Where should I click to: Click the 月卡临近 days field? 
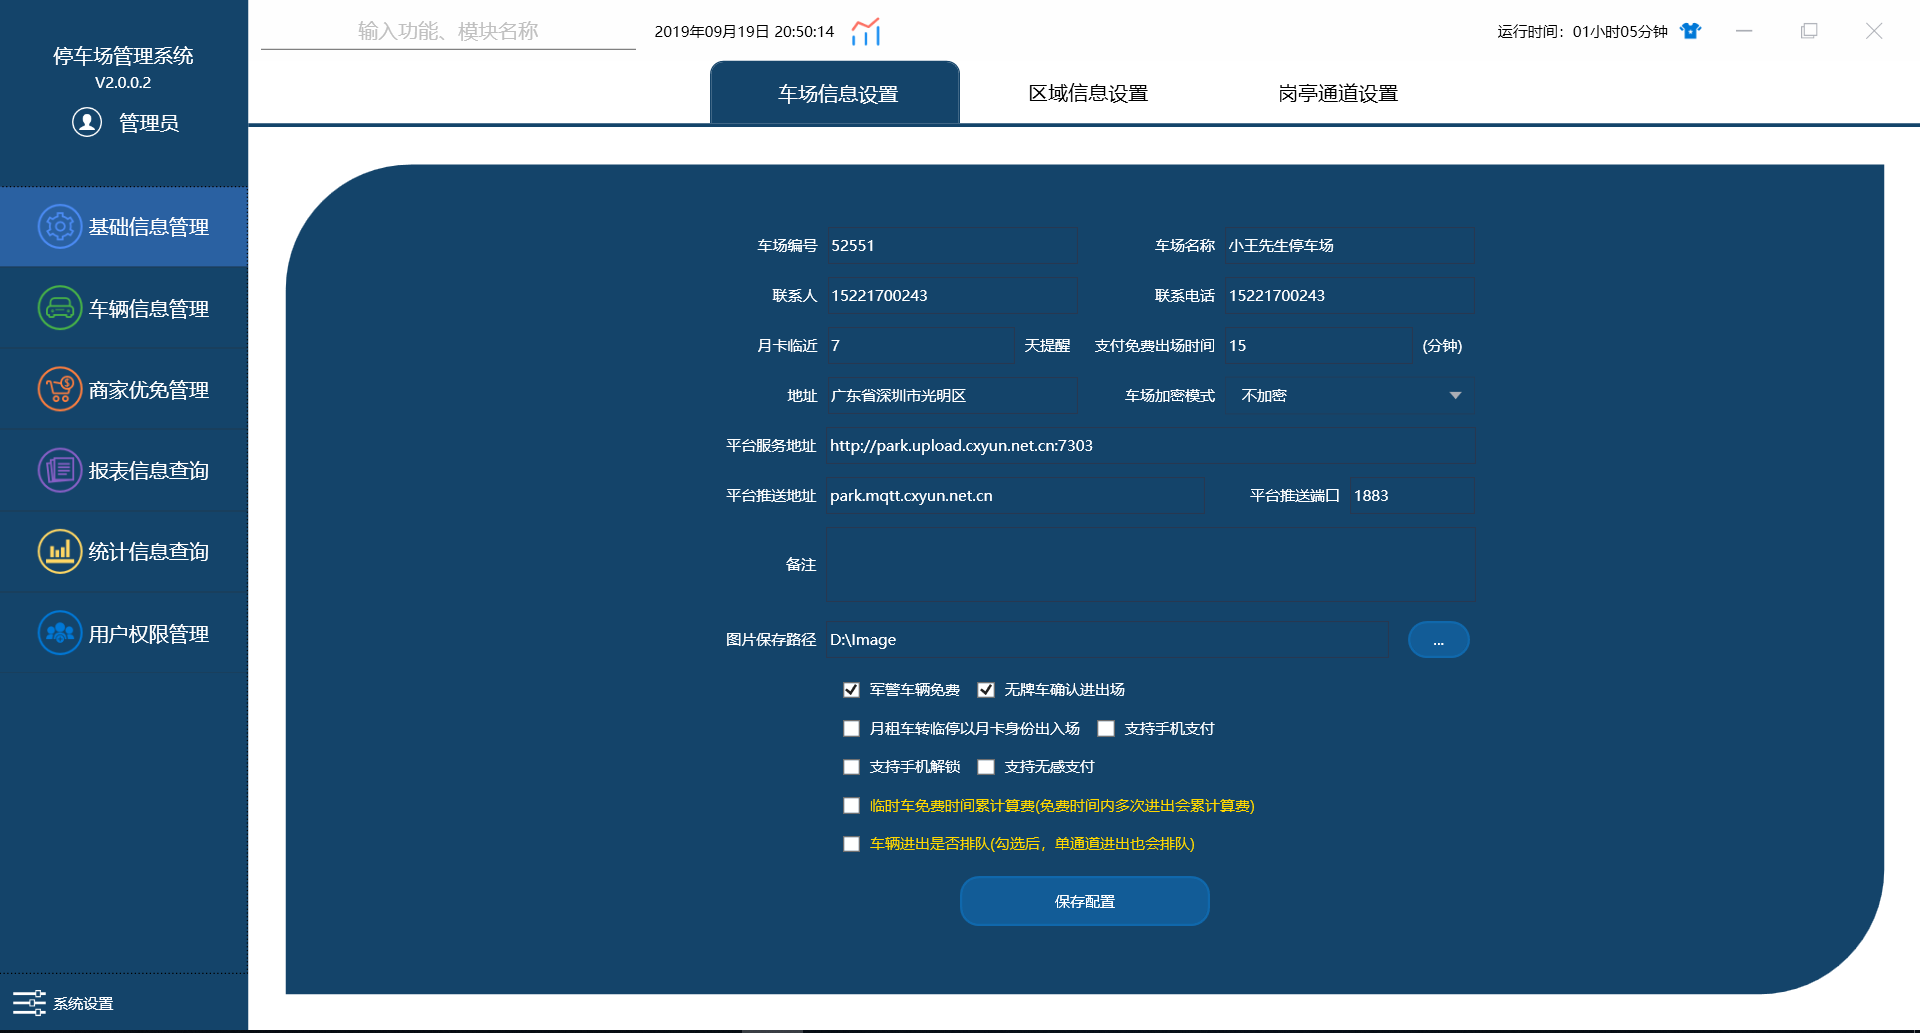pyautogui.click(x=920, y=346)
